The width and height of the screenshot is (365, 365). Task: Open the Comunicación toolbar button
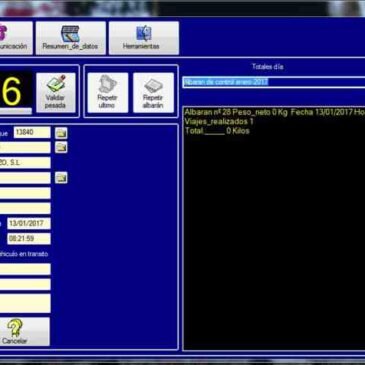pos(16,38)
